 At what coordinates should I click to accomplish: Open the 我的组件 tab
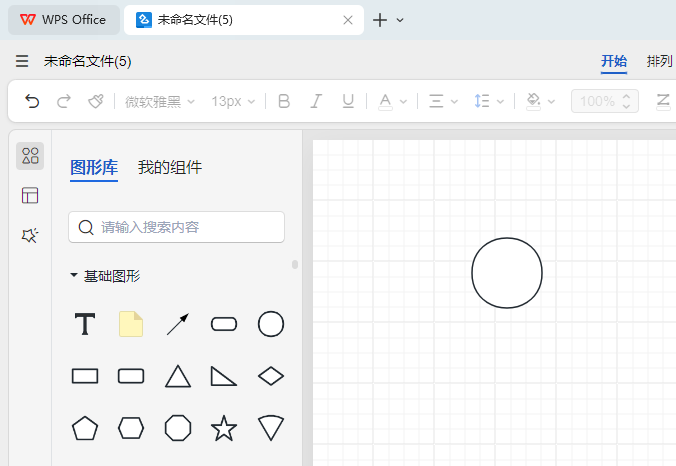pos(170,167)
